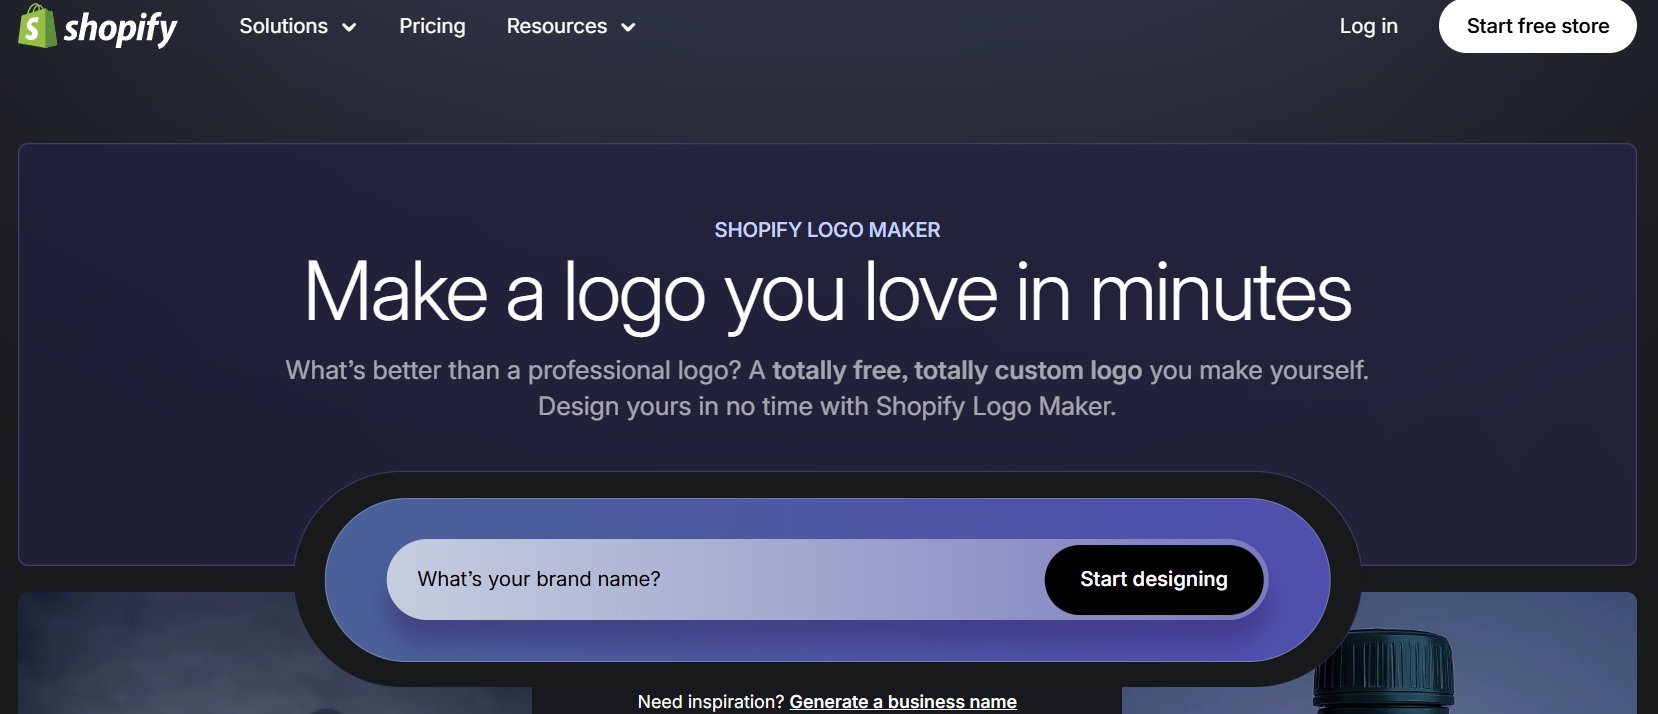This screenshot has width=1658, height=714.
Task: Click the bold "totally free, totally custom logo" text
Action: [x=956, y=370]
